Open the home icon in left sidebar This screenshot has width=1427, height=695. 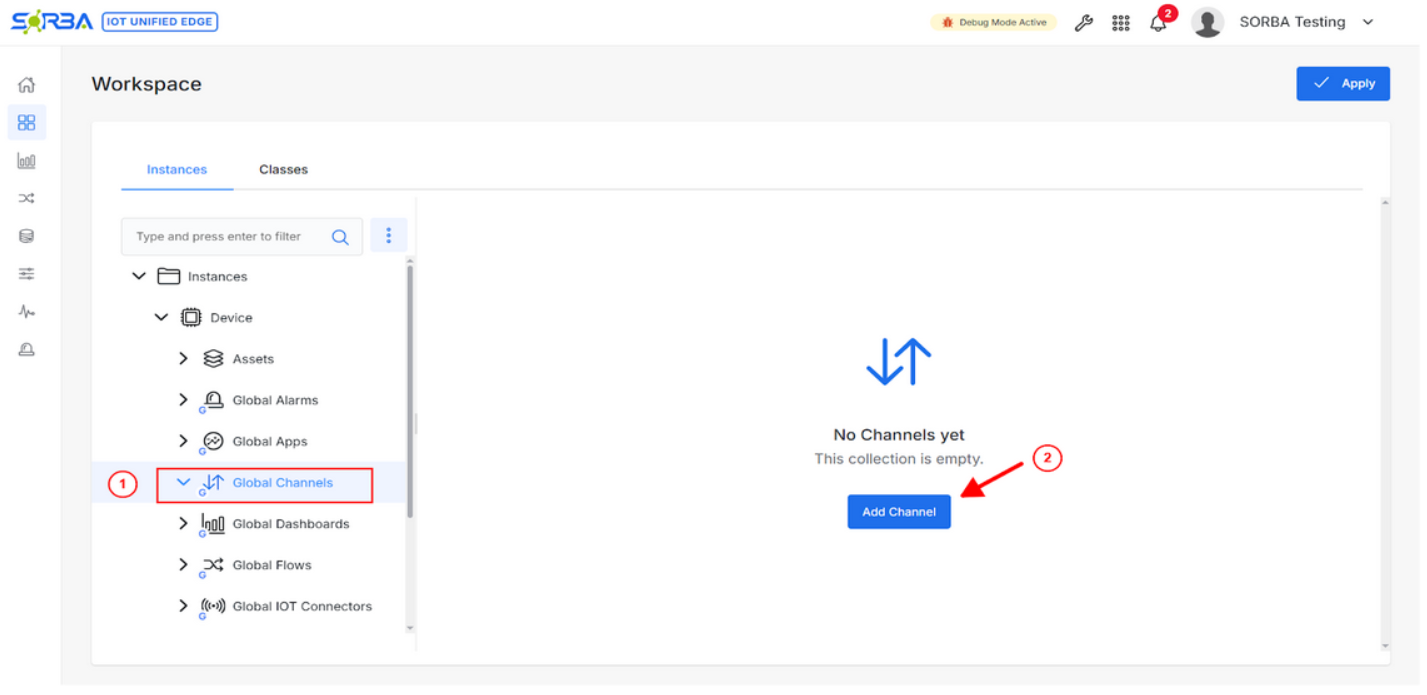coord(27,85)
